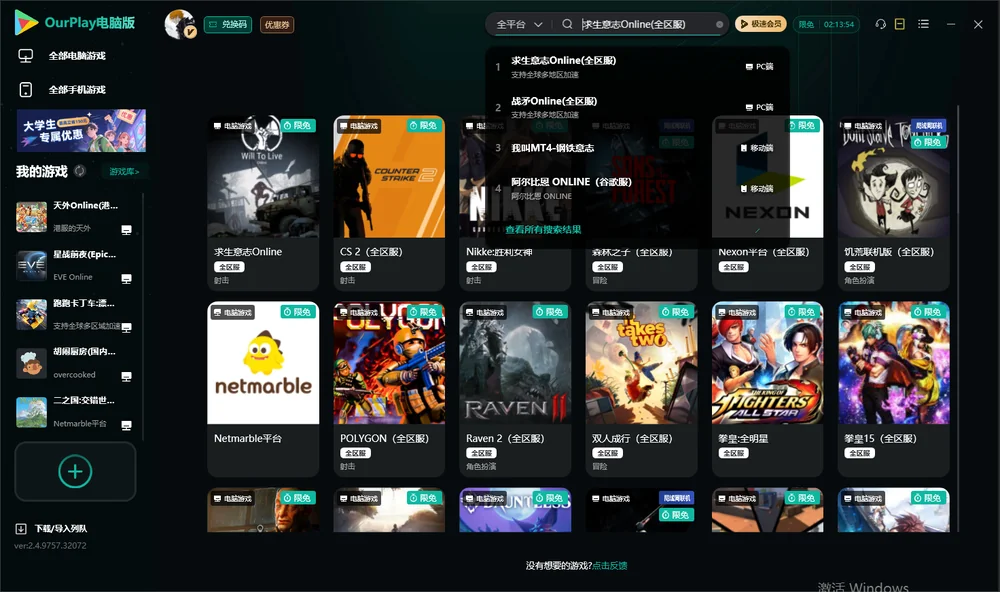Open the user avatar profile
This screenshot has width=1000, height=592.
click(x=180, y=24)
